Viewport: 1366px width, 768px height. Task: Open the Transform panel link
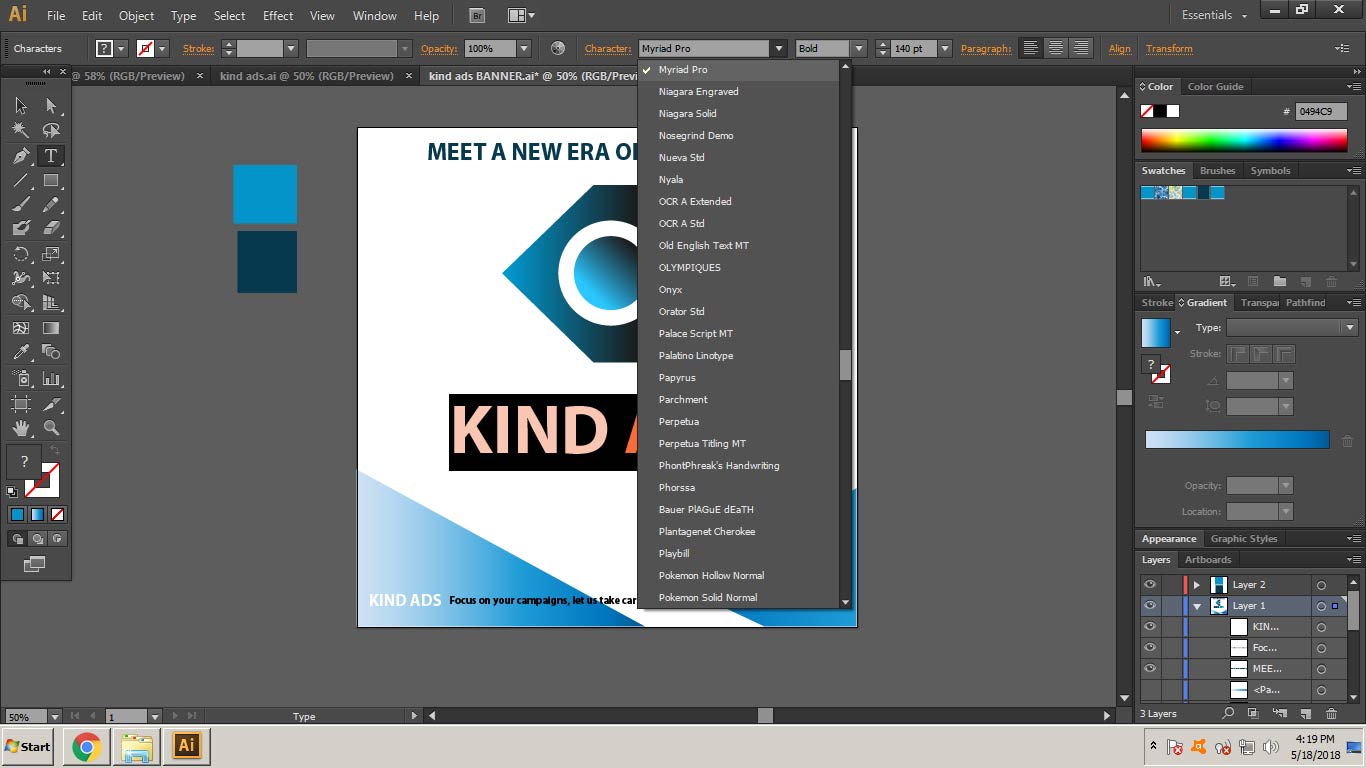pyautogui.click(x=1169, y=48)
